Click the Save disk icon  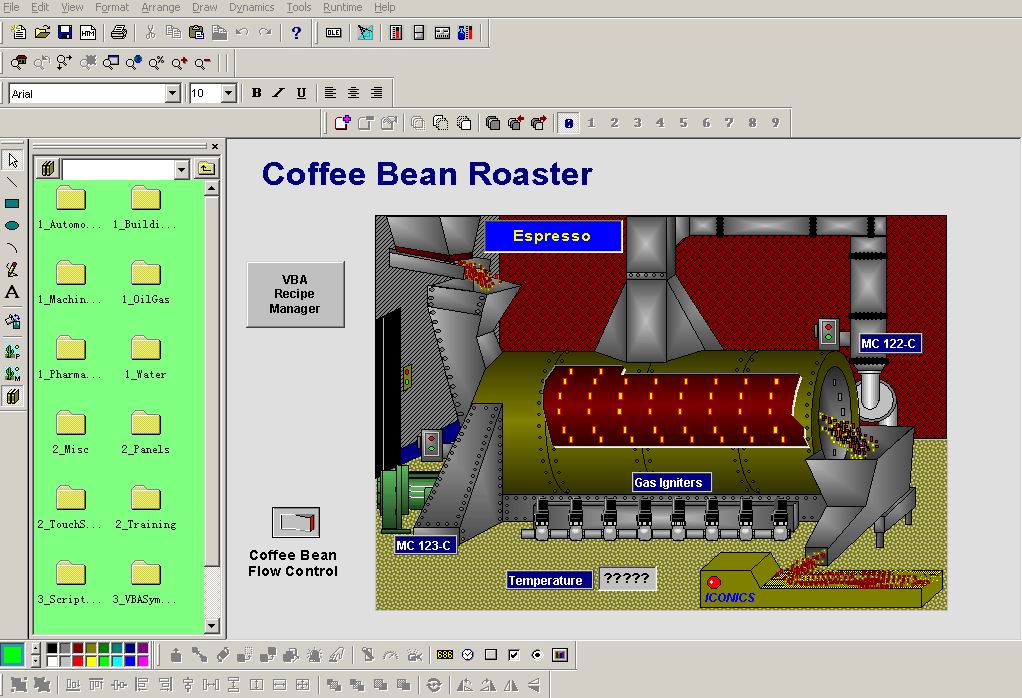coord(65,33)
